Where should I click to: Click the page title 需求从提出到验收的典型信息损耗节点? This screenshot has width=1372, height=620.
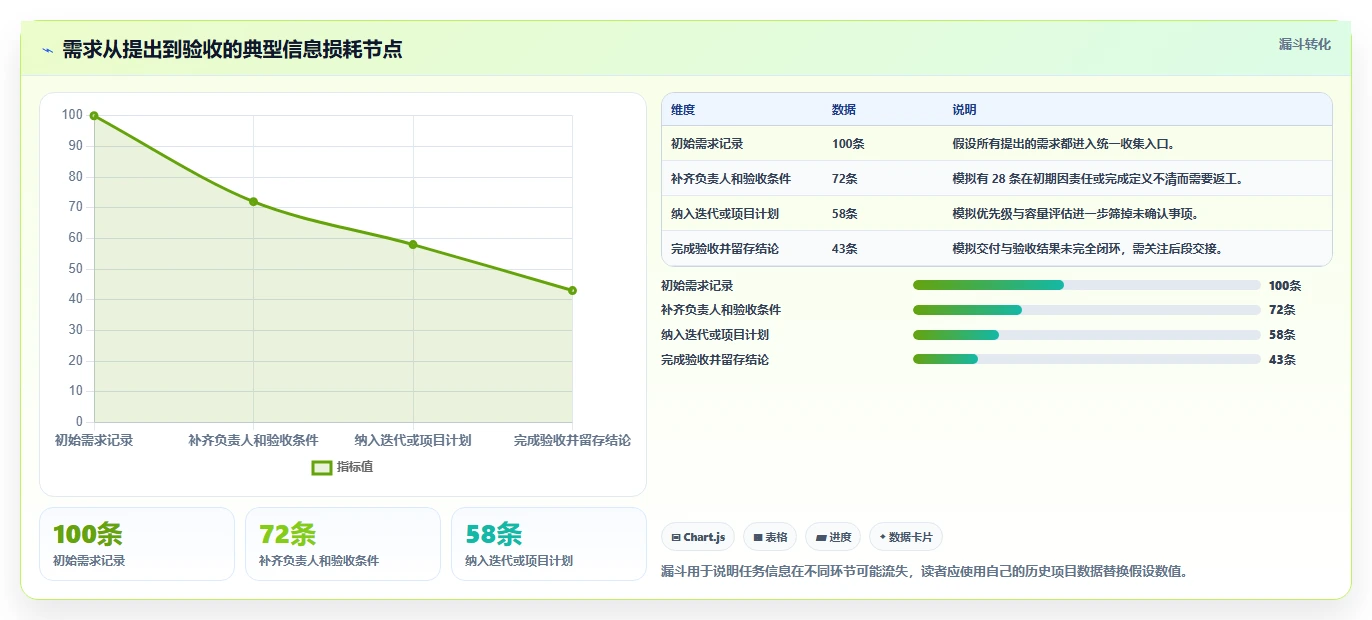tap(232, 50)
